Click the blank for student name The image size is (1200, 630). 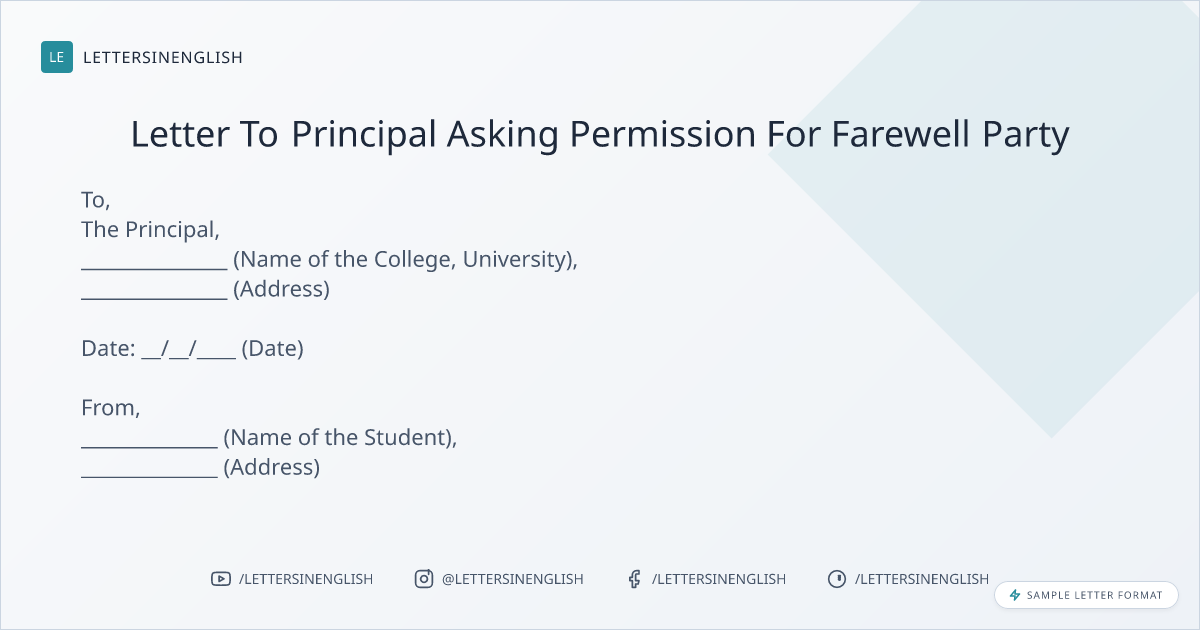click(x=149, y=440)
